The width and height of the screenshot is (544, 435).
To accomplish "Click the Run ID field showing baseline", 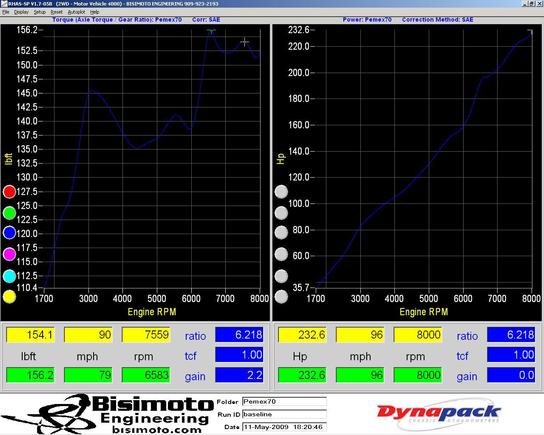I will 284,414.
